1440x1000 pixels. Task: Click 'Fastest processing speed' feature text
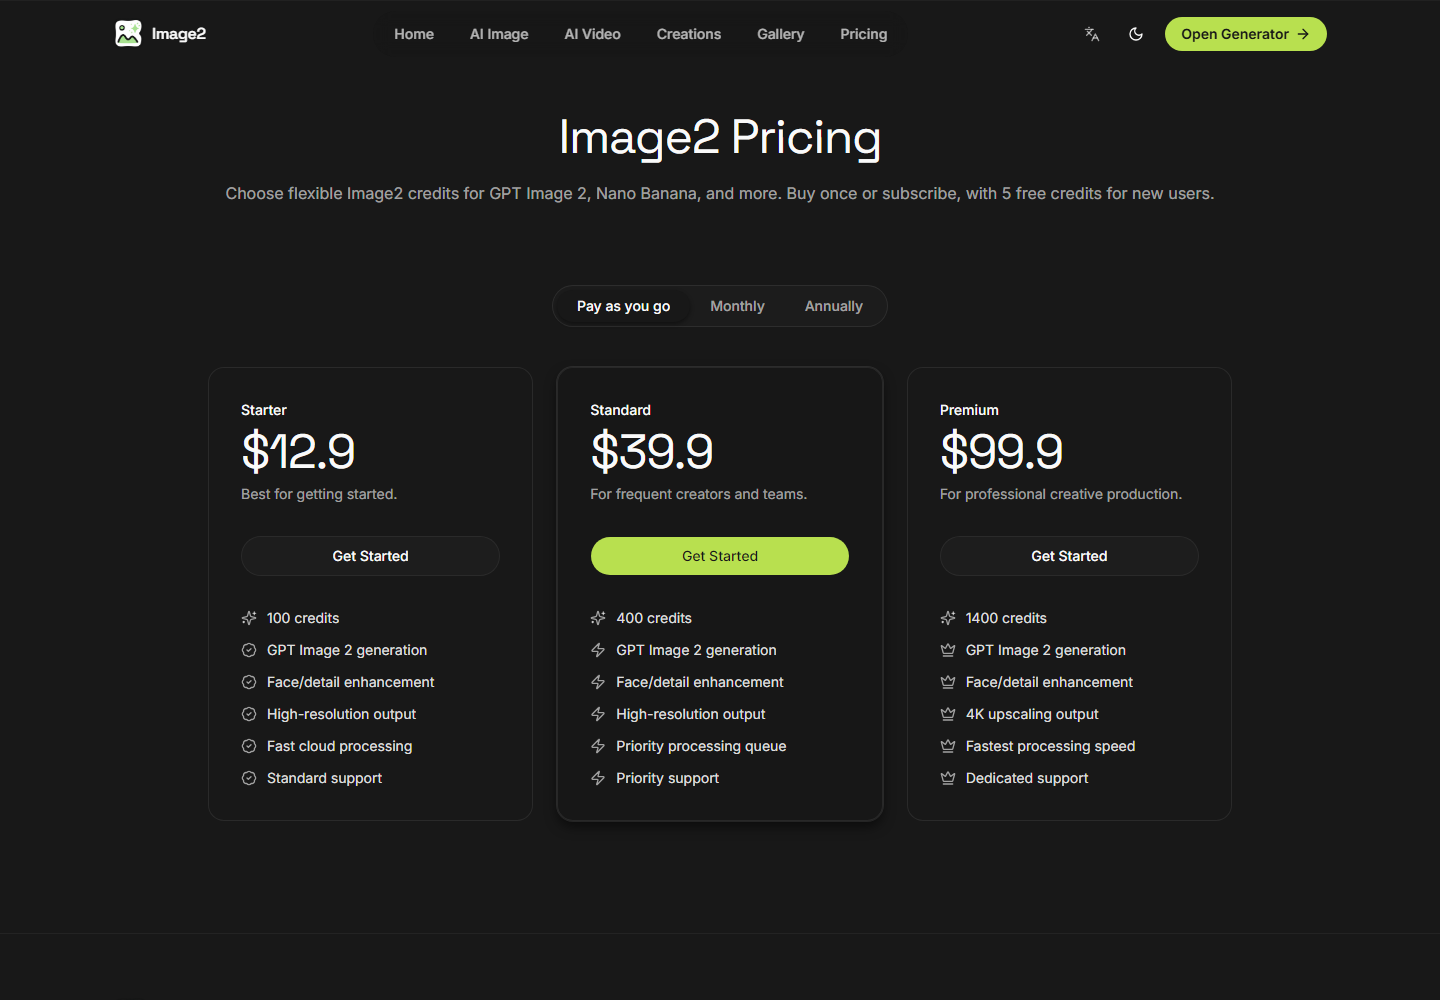click(x=1050, y=746)
